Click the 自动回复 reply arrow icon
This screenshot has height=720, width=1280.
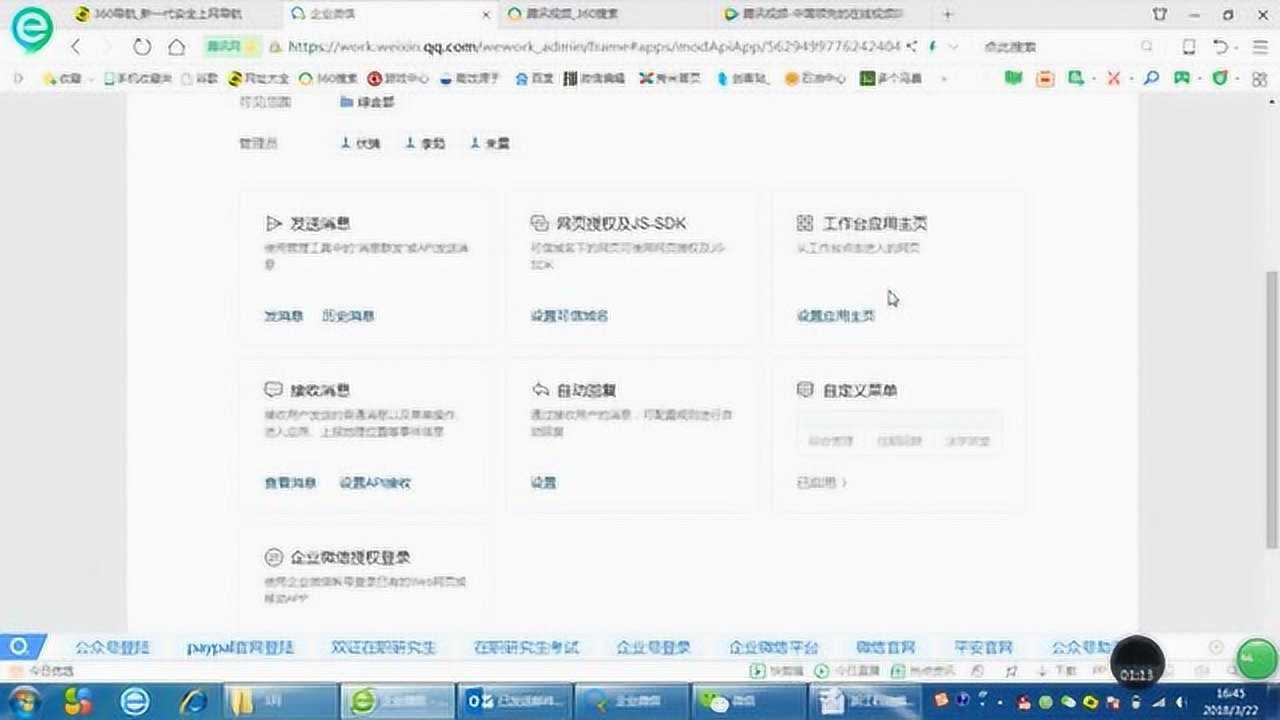click(540, 390)
